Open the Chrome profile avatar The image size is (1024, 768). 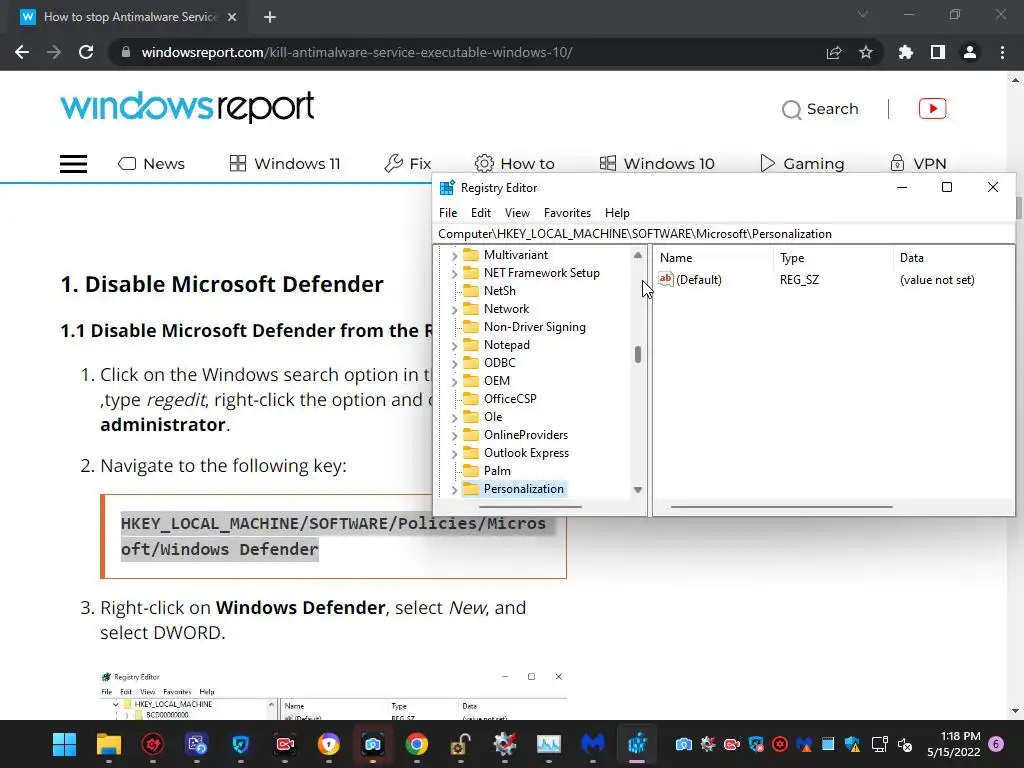click(970, 52)
